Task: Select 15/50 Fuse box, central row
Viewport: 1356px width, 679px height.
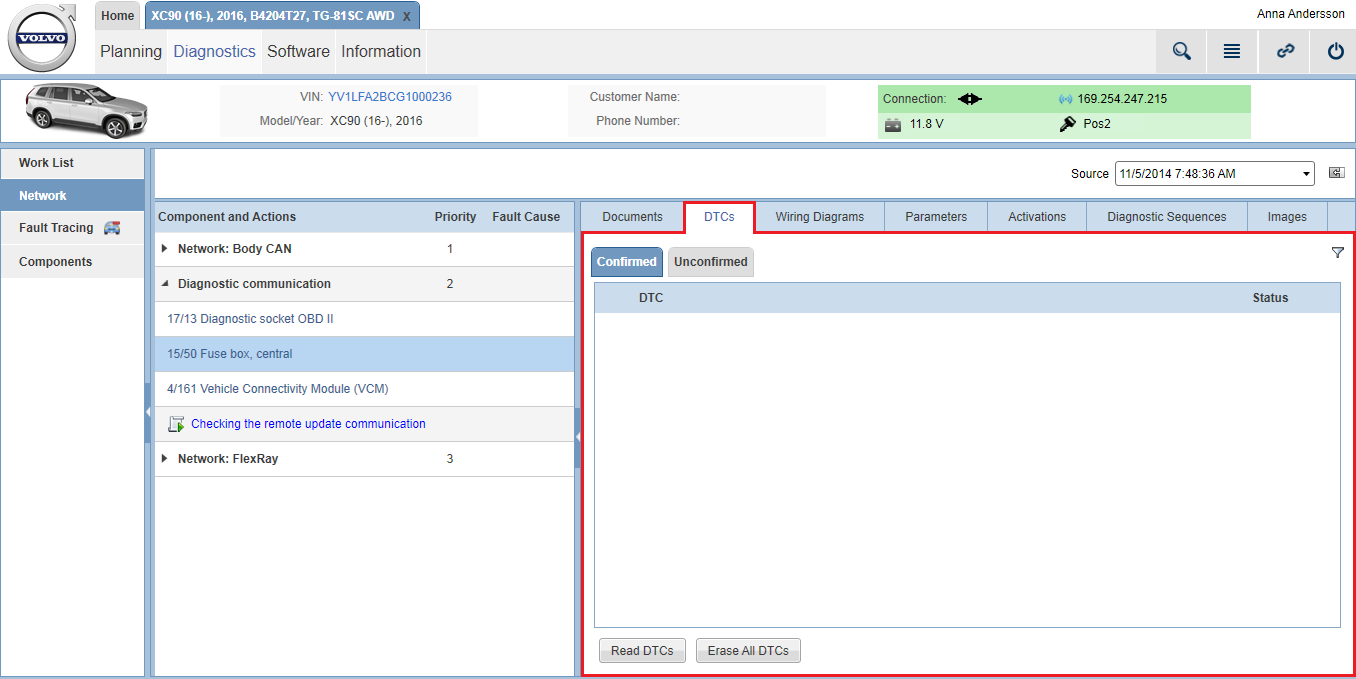Action: point(365,354)
